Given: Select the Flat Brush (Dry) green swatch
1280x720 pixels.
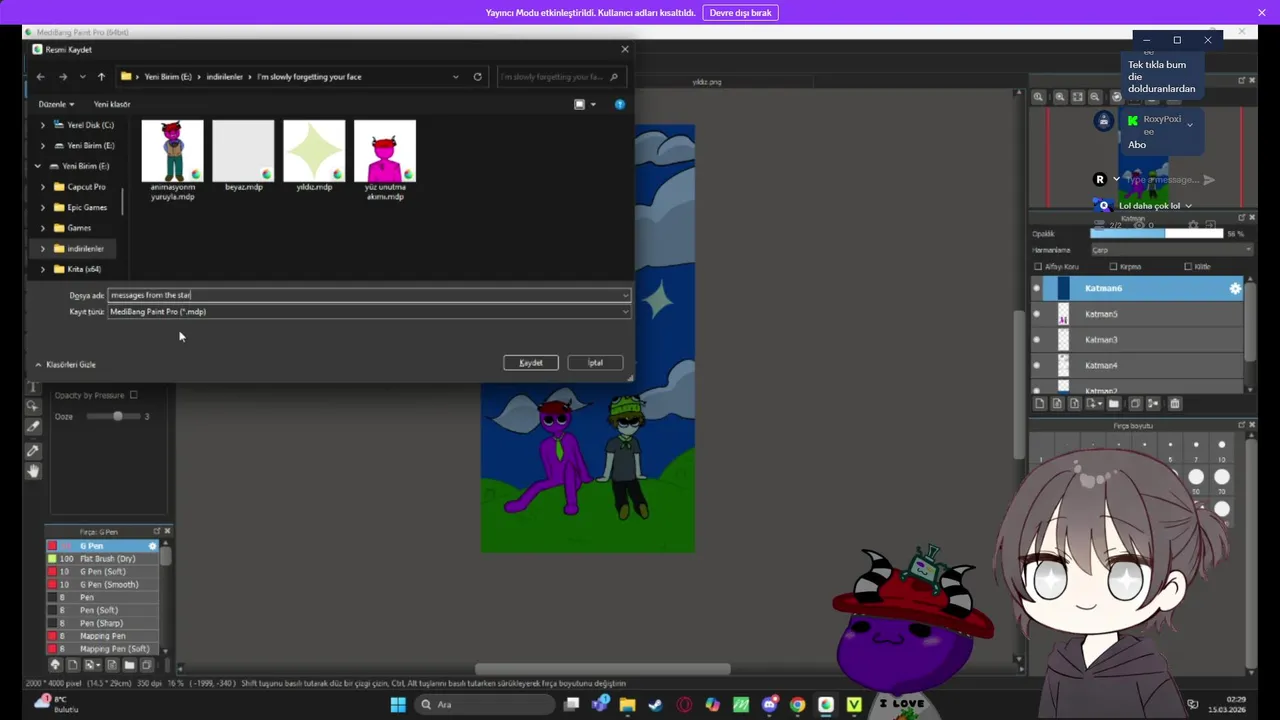Looking at the screenshot, I should click(x=52, y=559).
